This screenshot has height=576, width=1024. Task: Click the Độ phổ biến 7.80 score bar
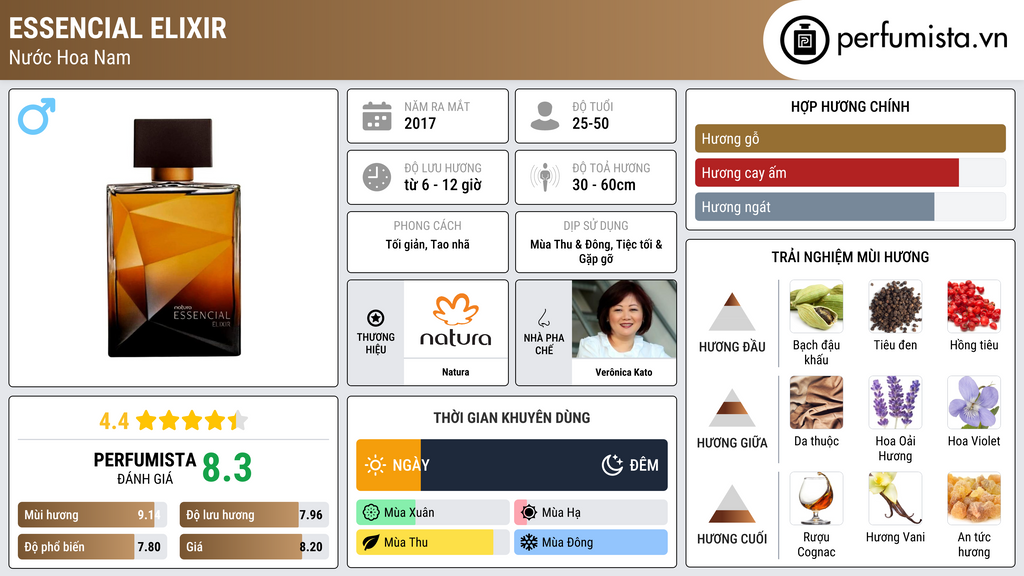coord(92,547)
